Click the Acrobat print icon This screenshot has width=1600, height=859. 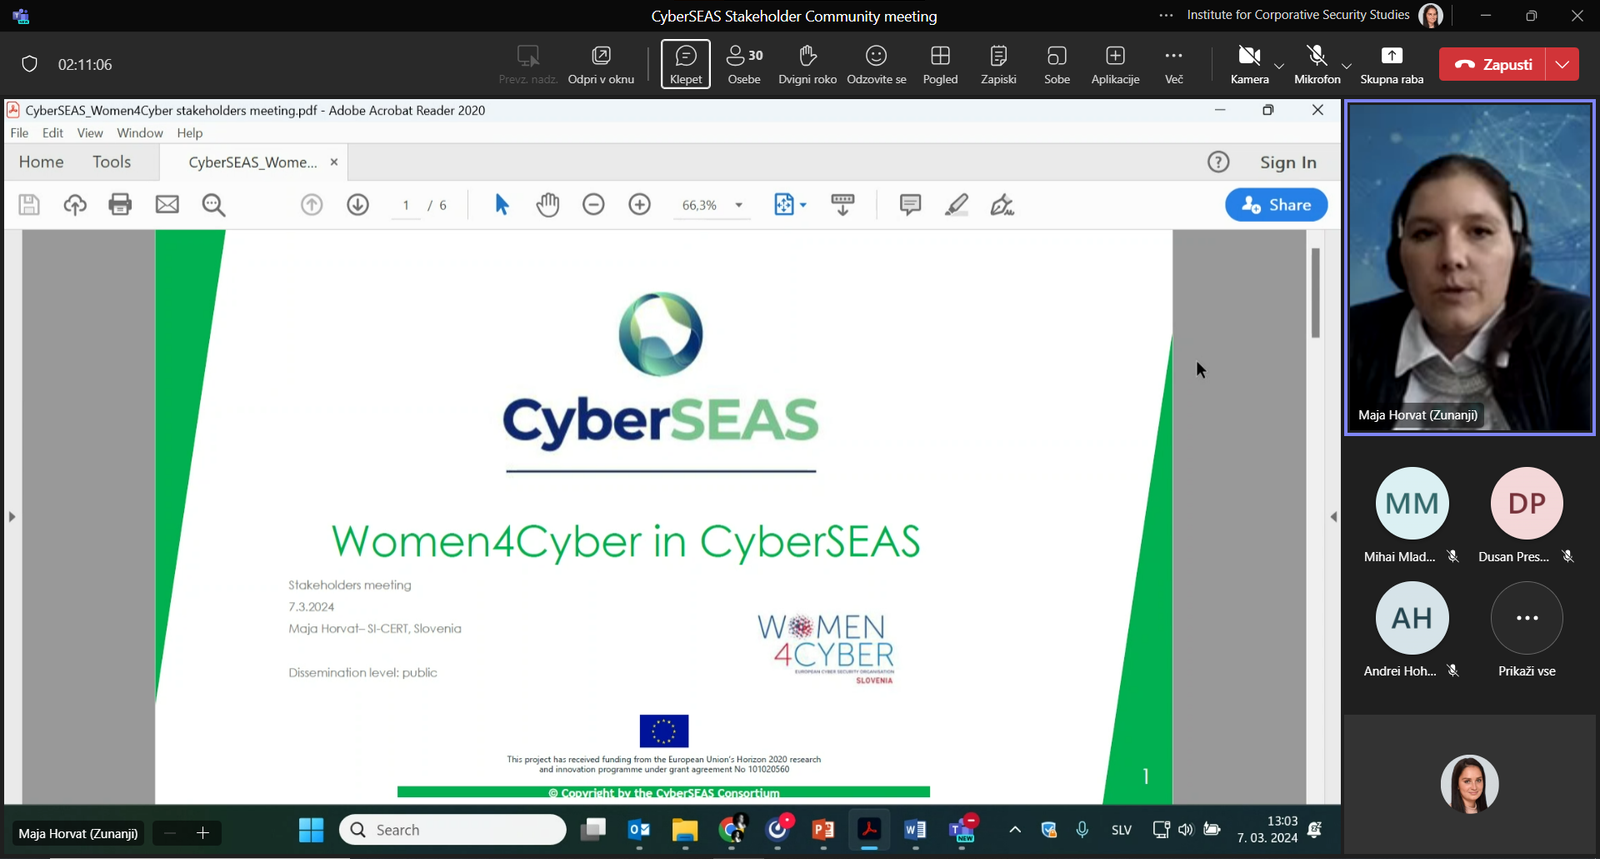pyautogui.click(x=120, y=205)
